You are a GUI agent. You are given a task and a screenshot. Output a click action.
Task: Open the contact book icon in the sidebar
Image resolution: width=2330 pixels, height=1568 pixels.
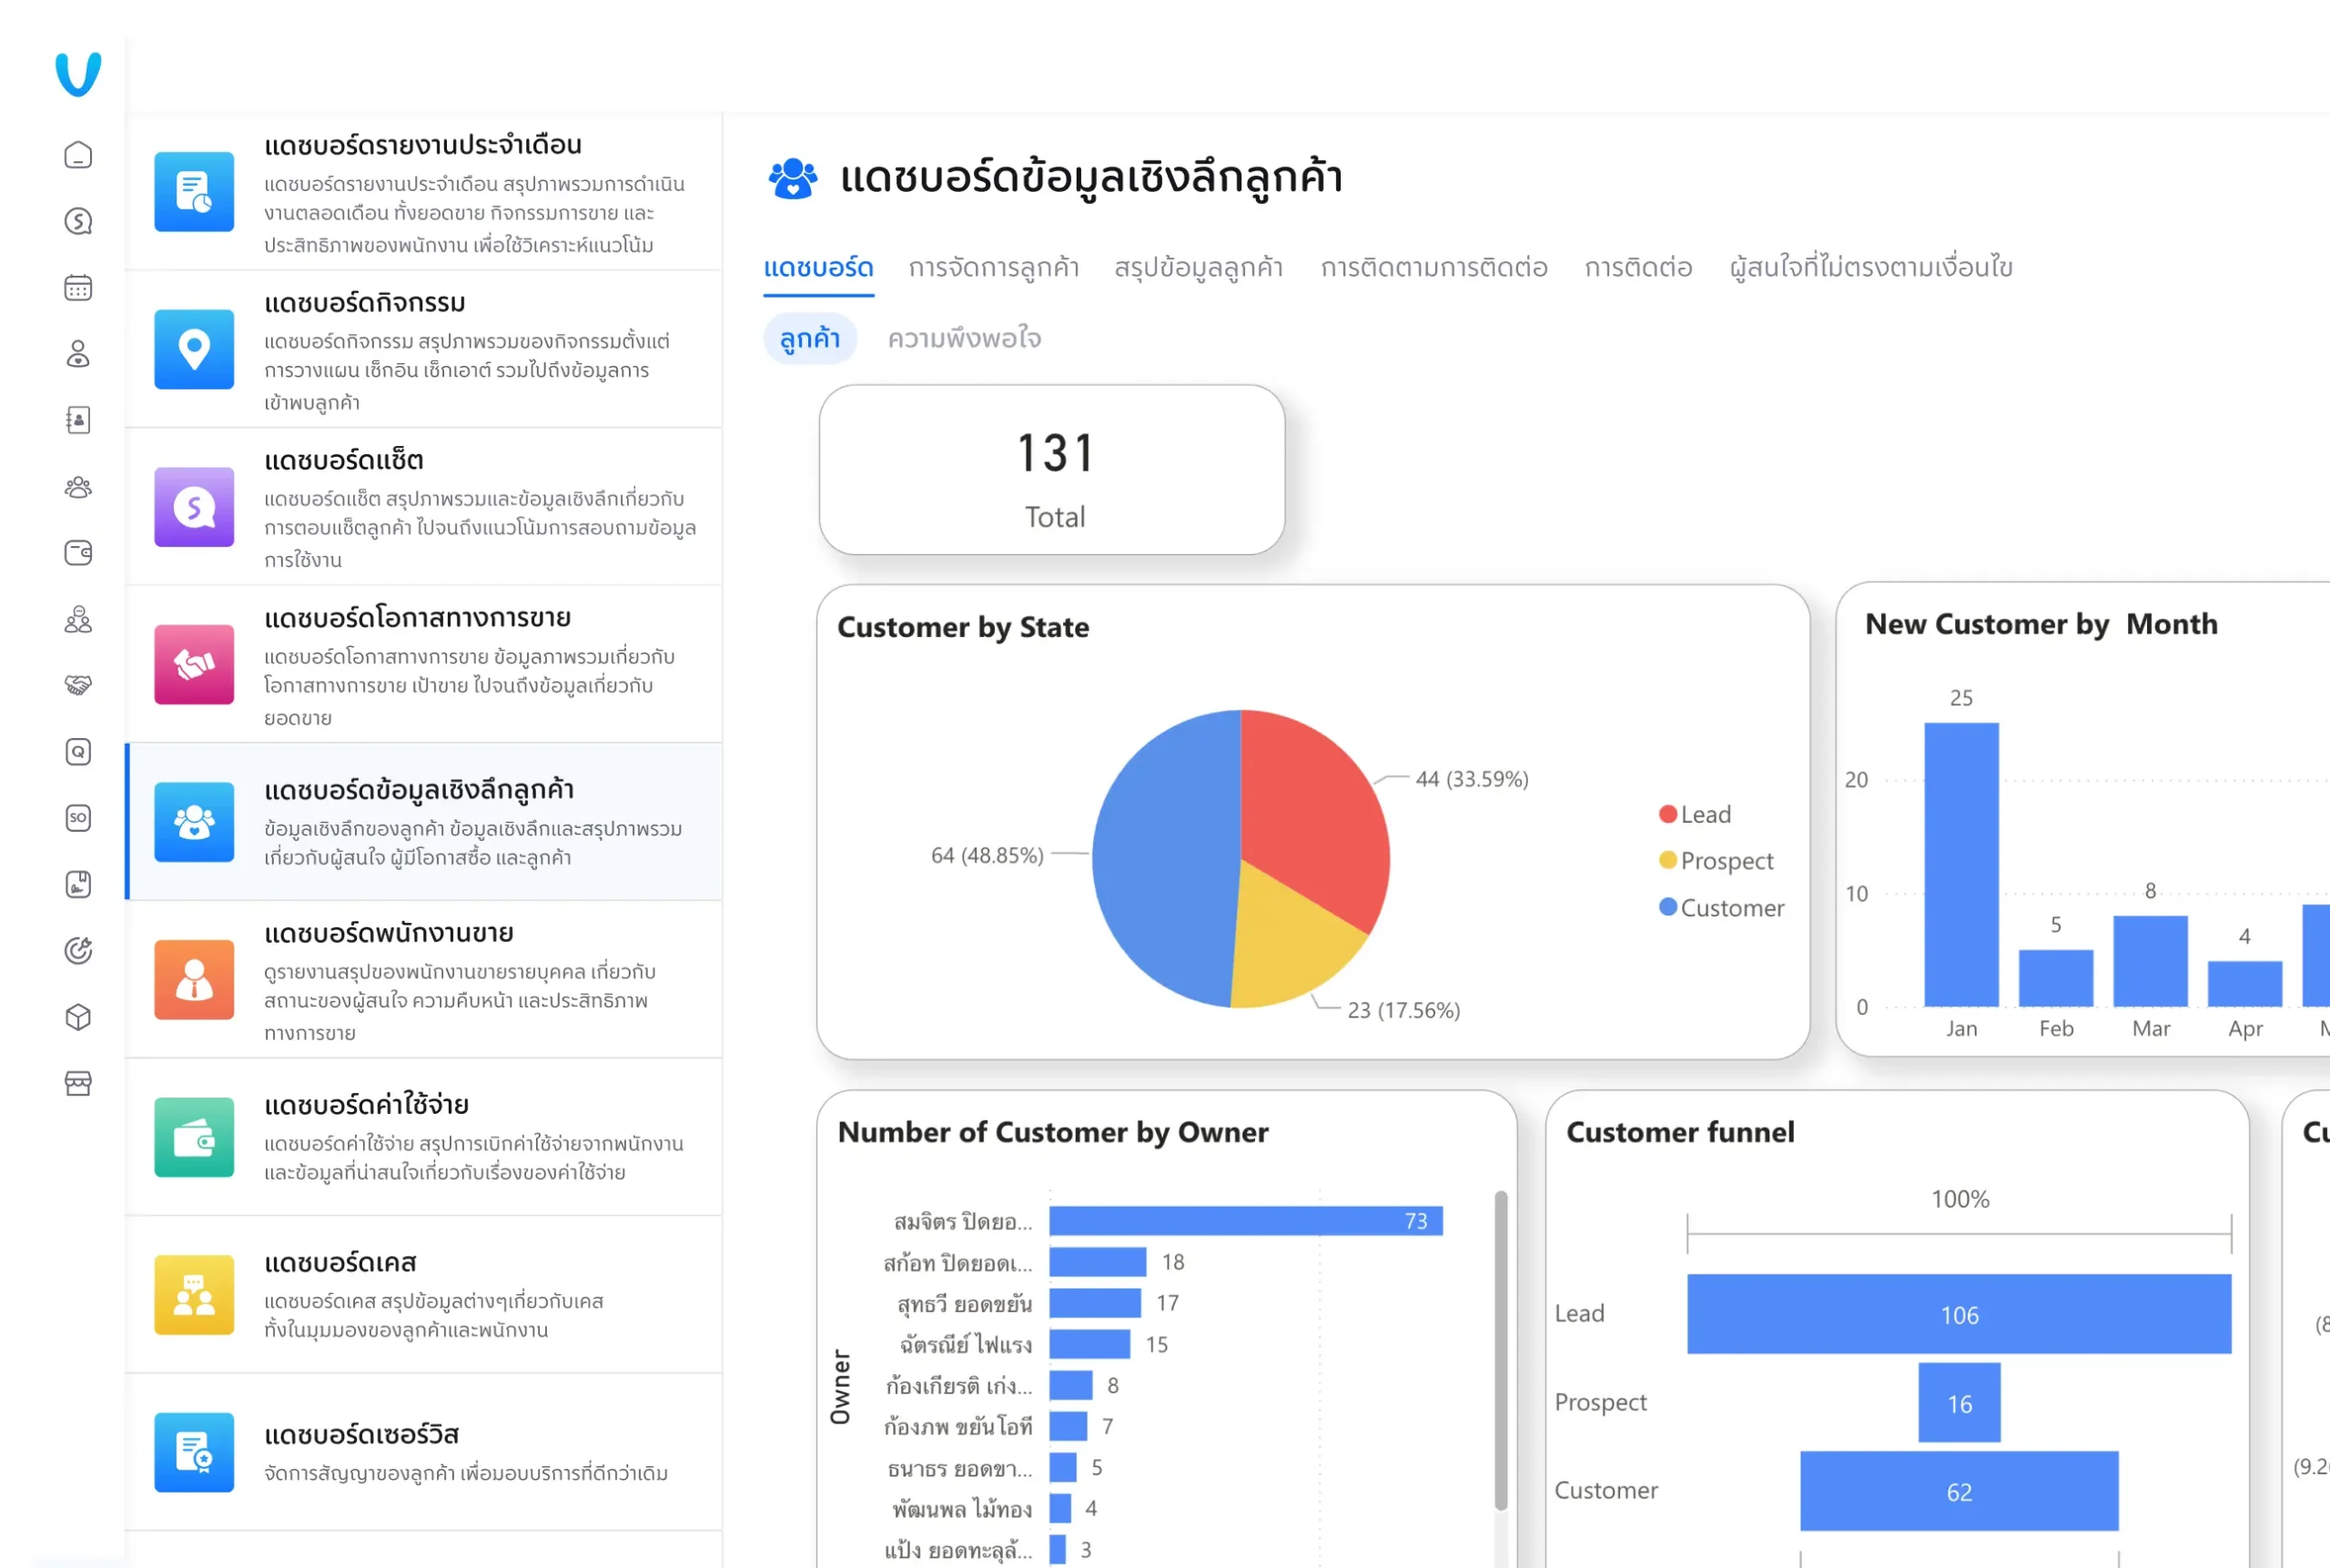coord(78,420)
